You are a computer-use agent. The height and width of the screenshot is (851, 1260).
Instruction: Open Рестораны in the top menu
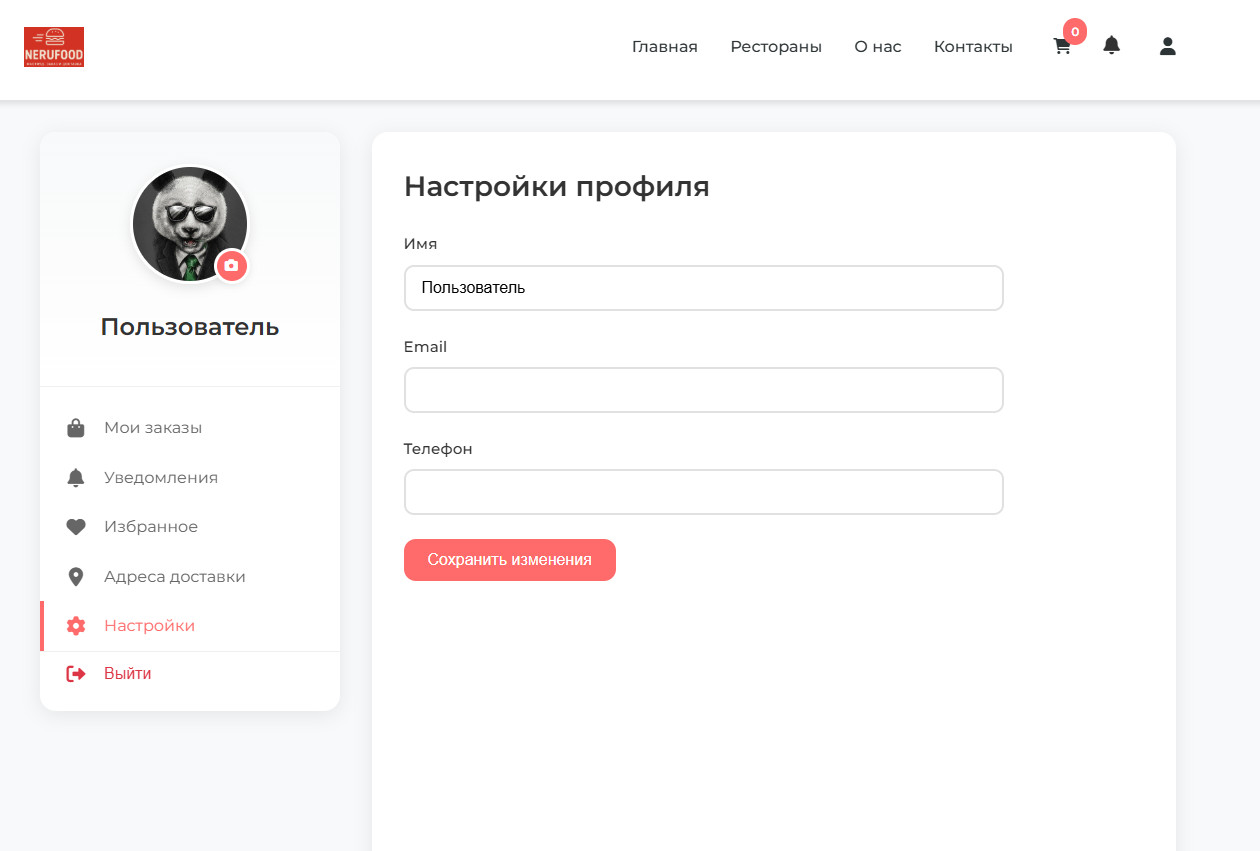[776, 47]
